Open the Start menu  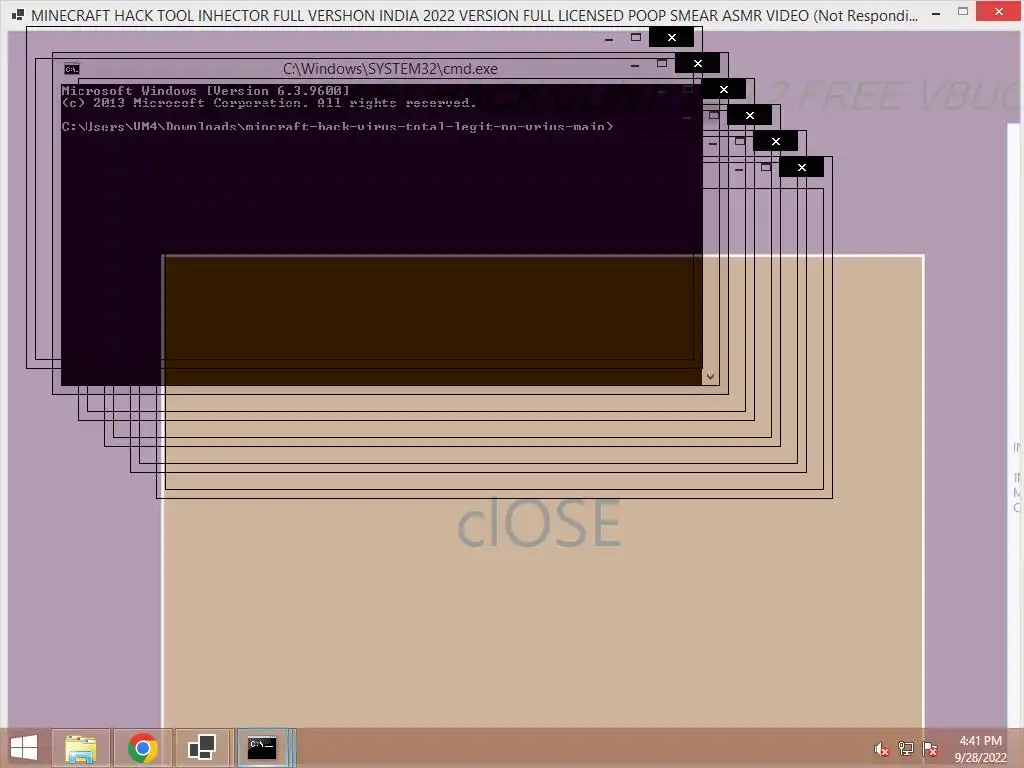click(x=24, y=748)
